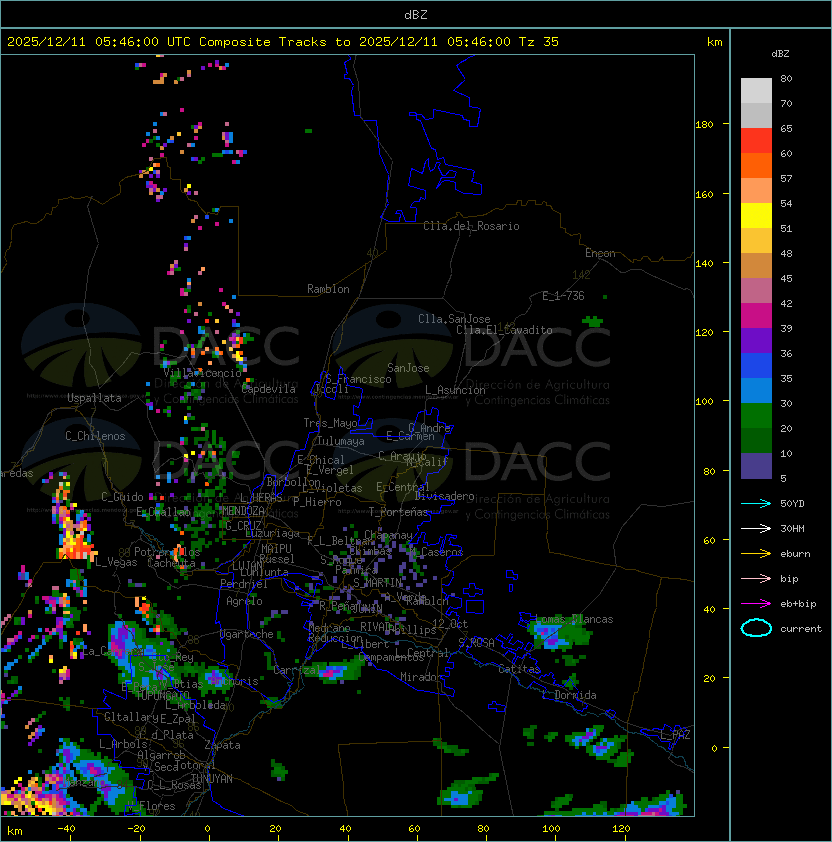Viewport: 832px width, 842px height.
Task: Click the 'Perdriel' place label
Action: 244,584
